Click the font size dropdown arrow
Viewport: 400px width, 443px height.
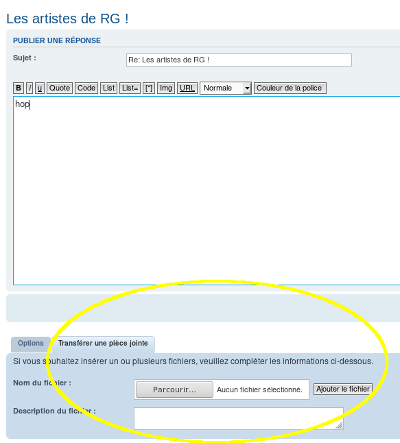[247, 88]
